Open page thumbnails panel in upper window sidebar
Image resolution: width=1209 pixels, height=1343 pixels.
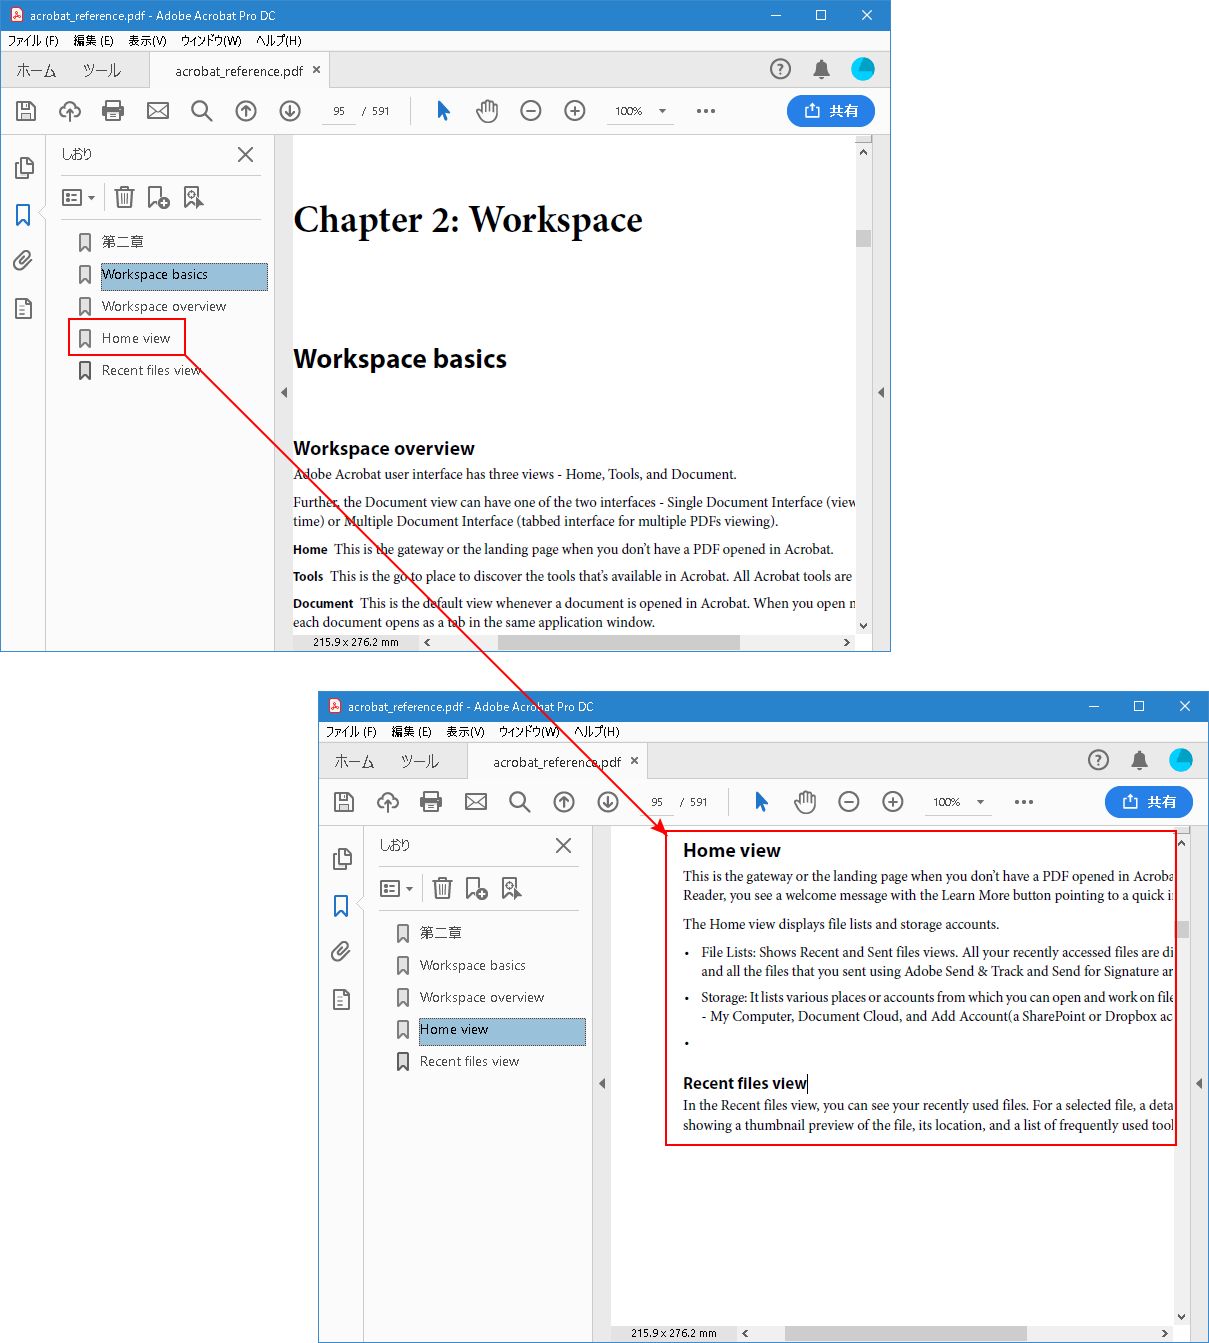(24, 168)
